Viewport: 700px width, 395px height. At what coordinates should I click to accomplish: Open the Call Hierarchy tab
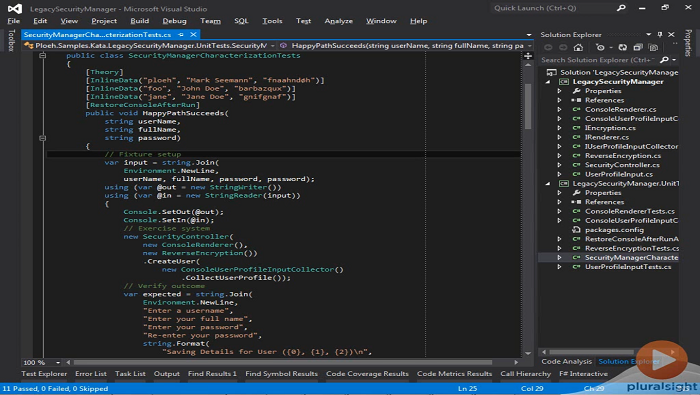(525, 374)
